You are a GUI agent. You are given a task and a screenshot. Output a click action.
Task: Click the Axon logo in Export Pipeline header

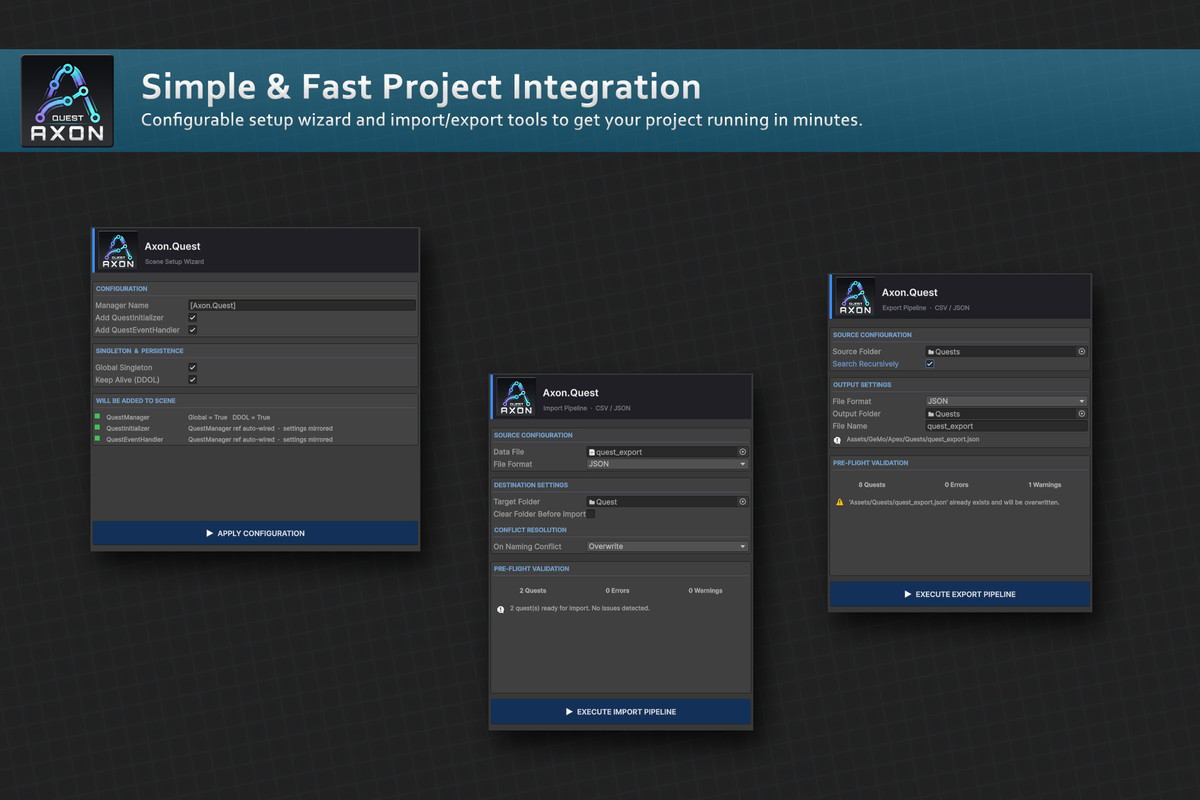[855, 298]
